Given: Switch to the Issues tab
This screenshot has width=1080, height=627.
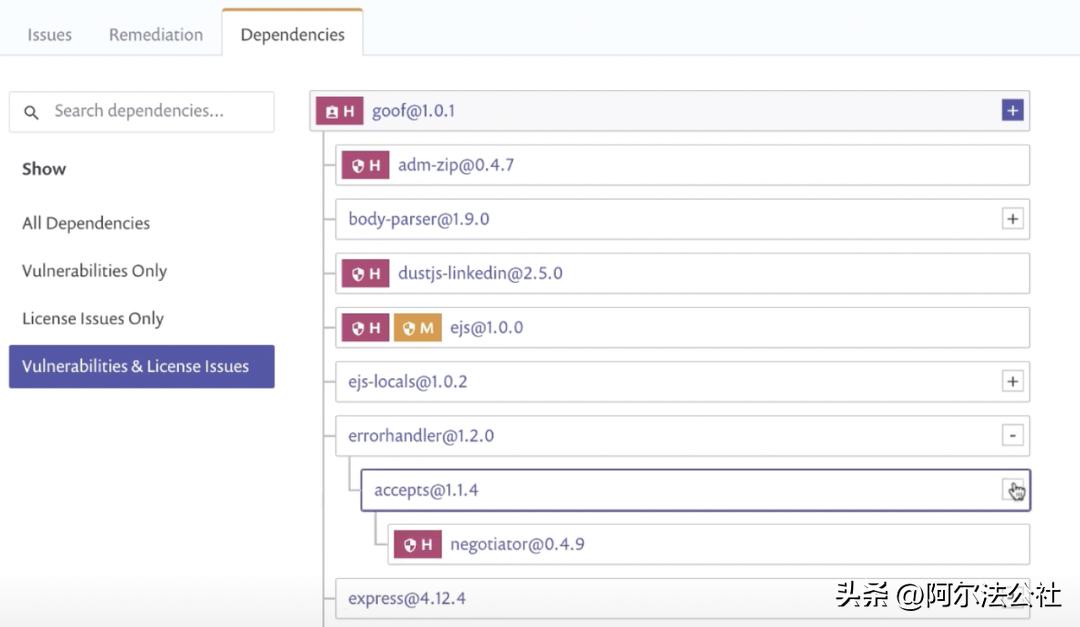Looking at the screenshot, I should click(x=49, y=34).
